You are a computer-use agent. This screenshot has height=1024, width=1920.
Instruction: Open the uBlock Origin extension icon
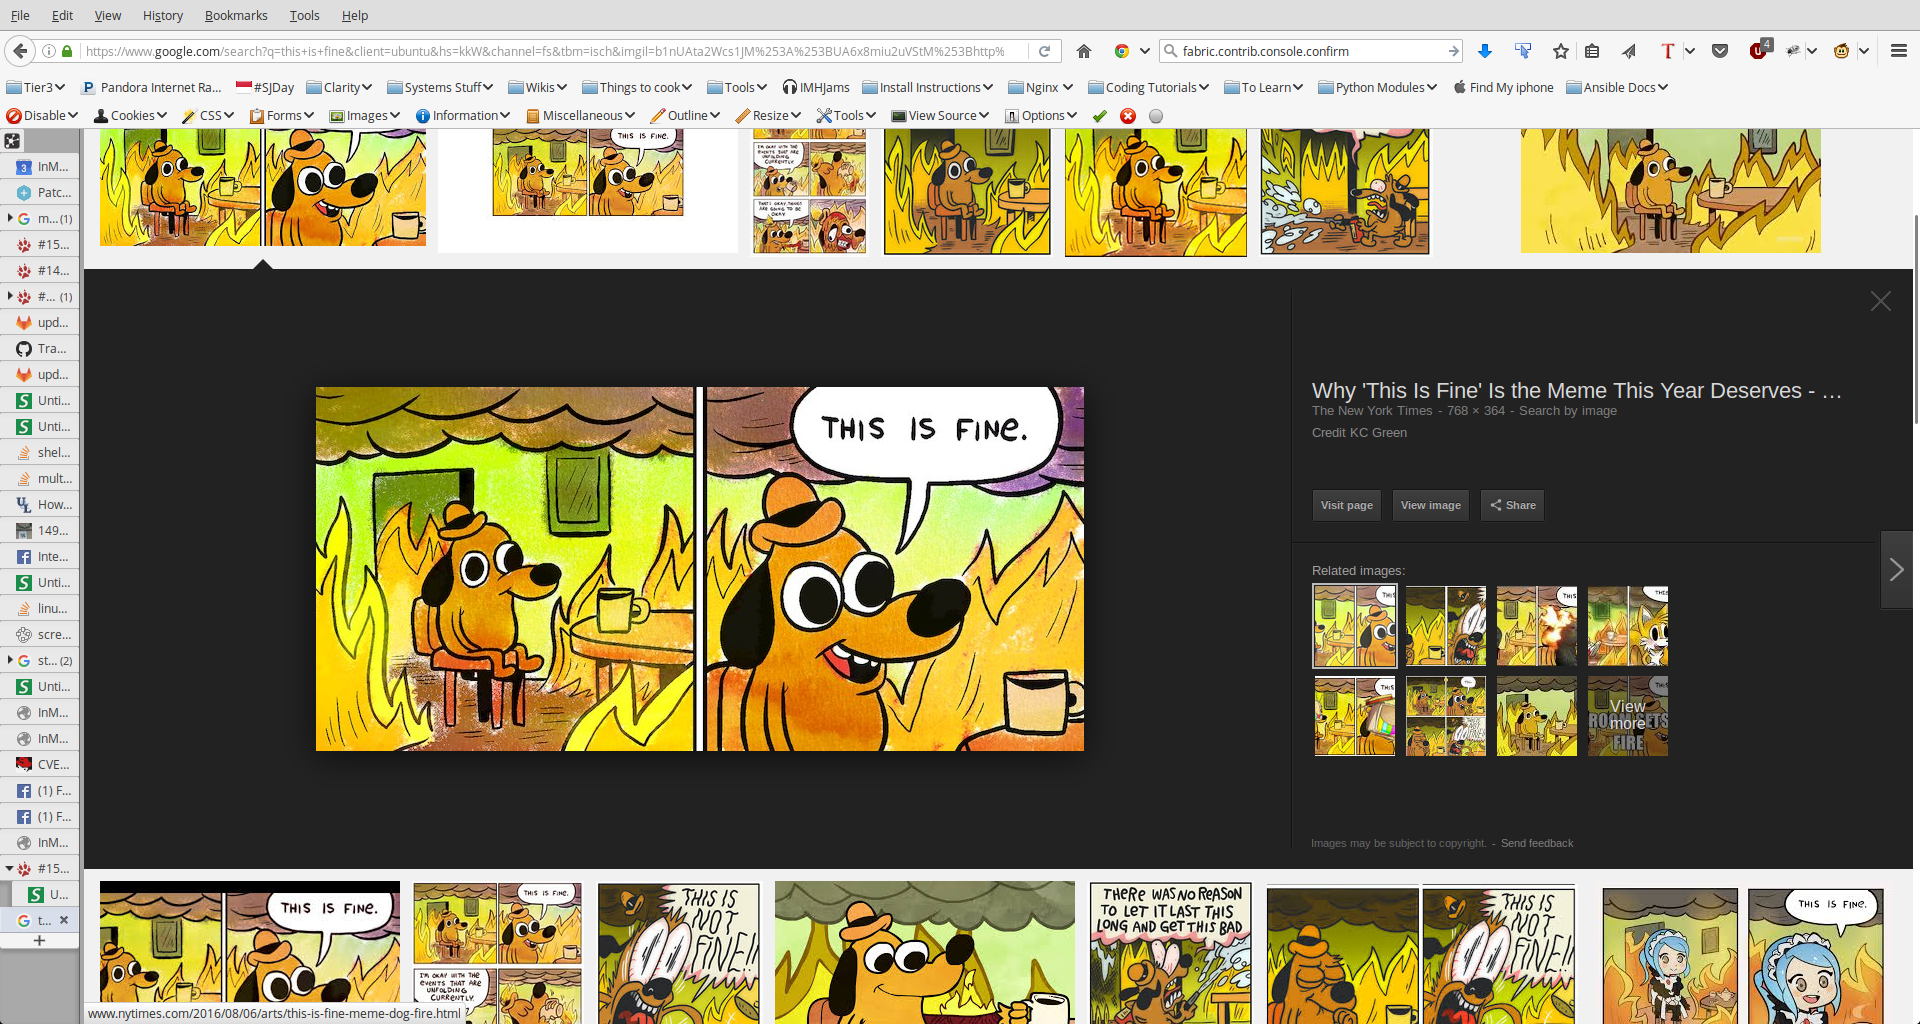click(x=1759, y=51)
